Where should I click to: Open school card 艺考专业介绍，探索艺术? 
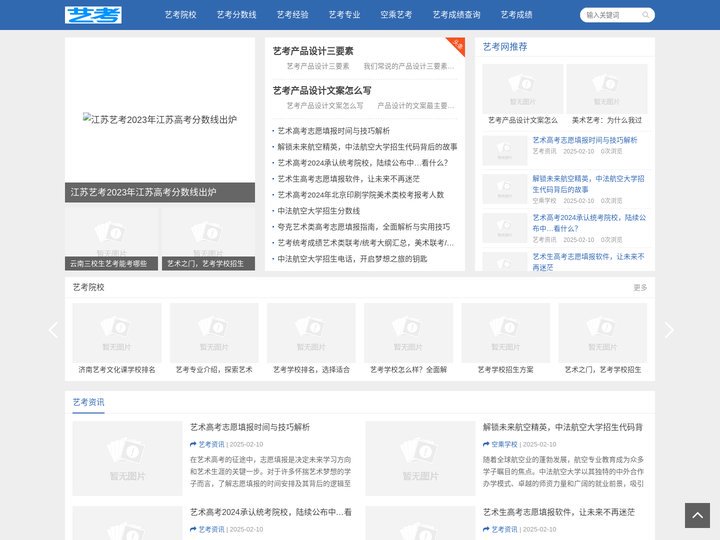214,339
